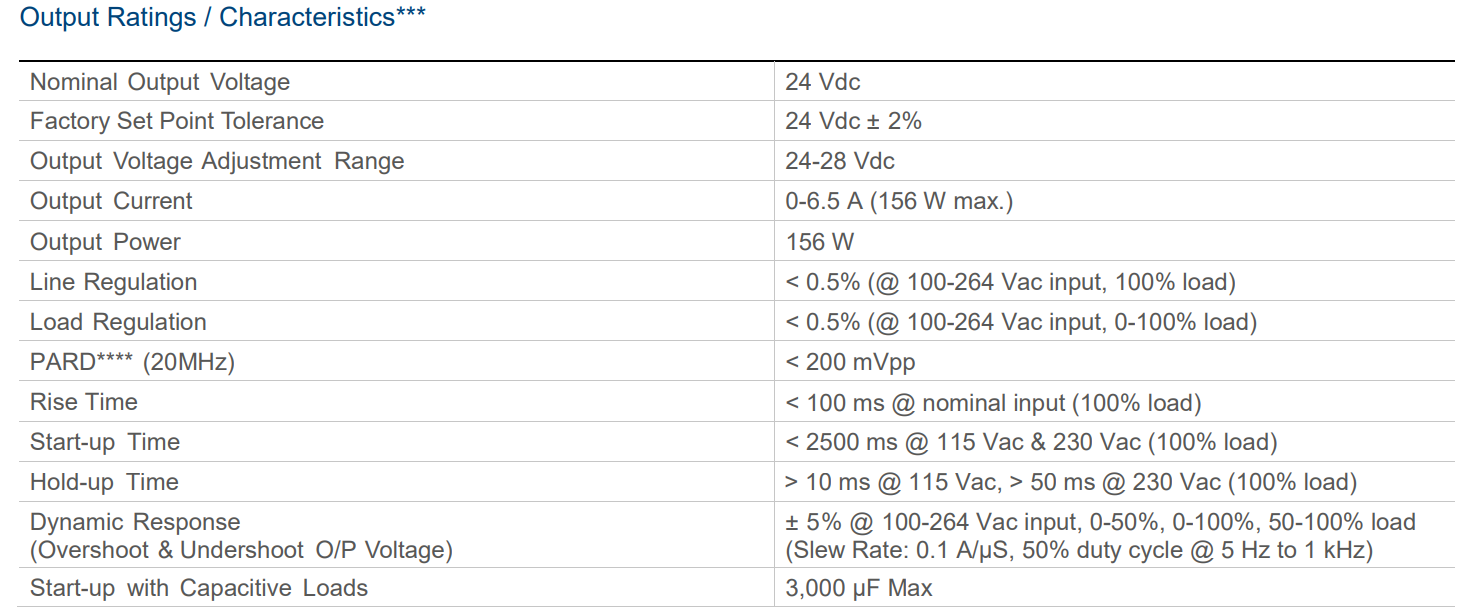Click the "PARD**** (20MHz)" label
This screenshot has height=614, width=1474.
(132, 362)
